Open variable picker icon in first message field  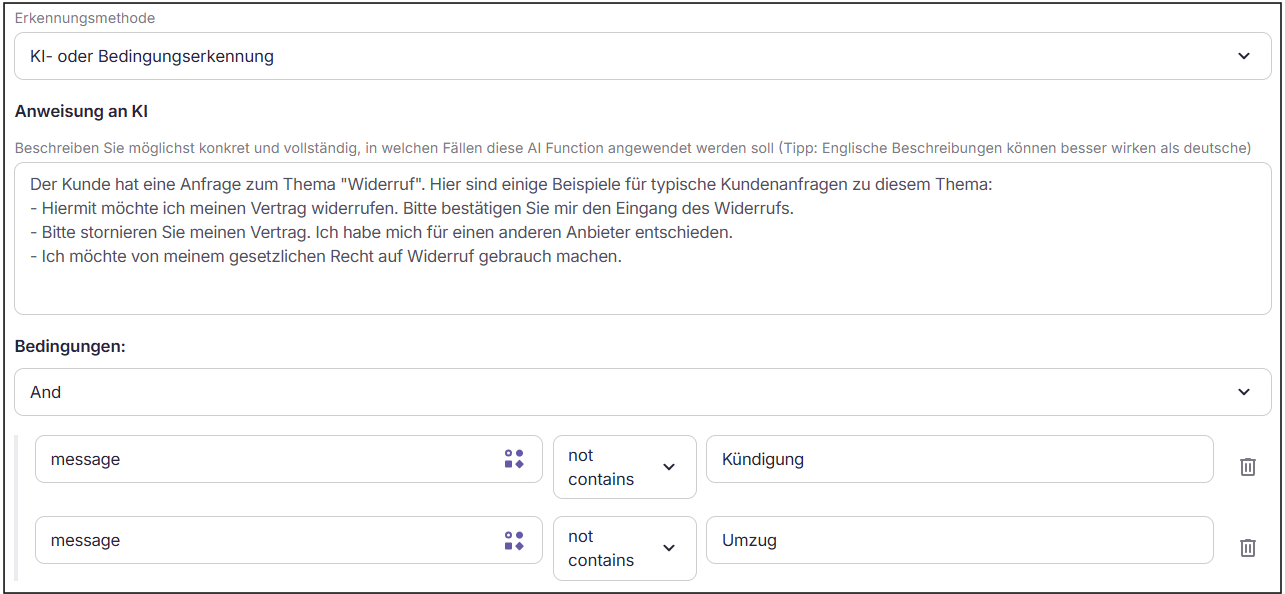pos(514,459)
